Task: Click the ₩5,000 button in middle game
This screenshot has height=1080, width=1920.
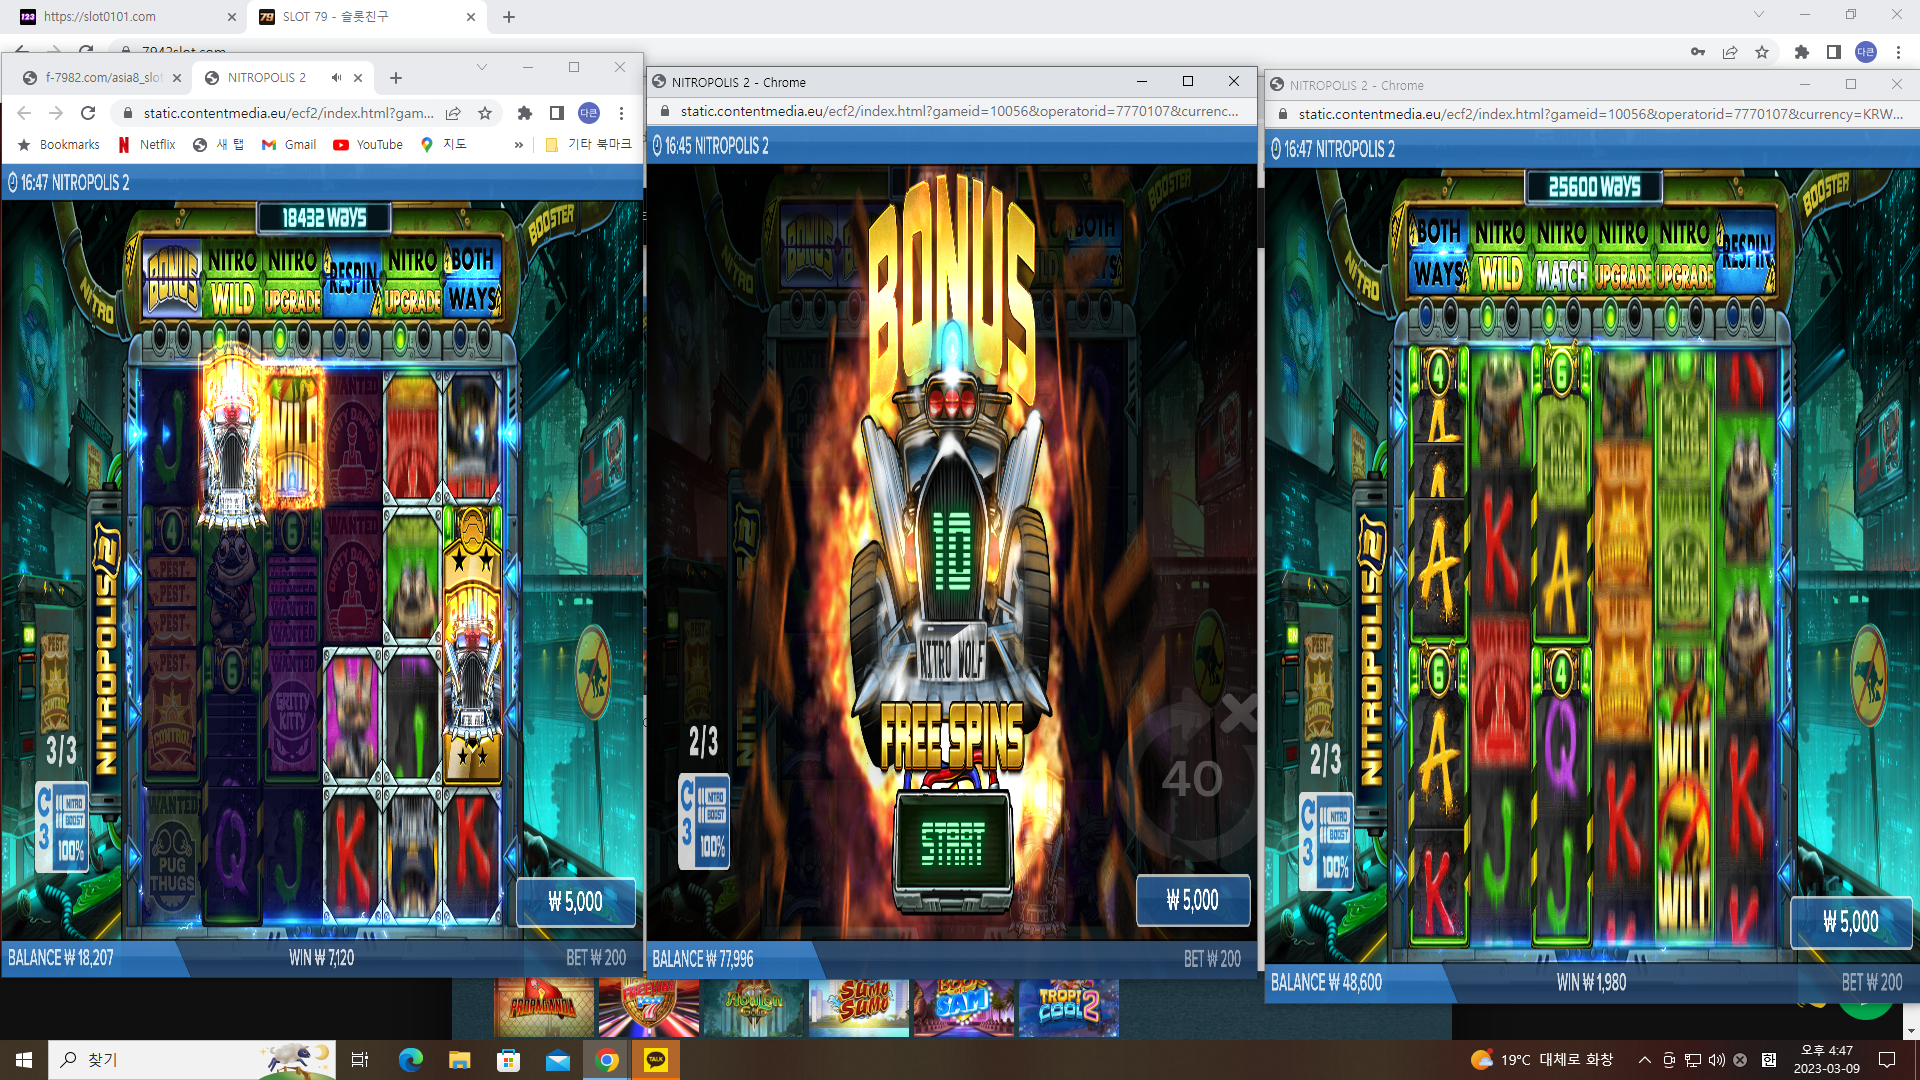Action: tap(1192, 900)
